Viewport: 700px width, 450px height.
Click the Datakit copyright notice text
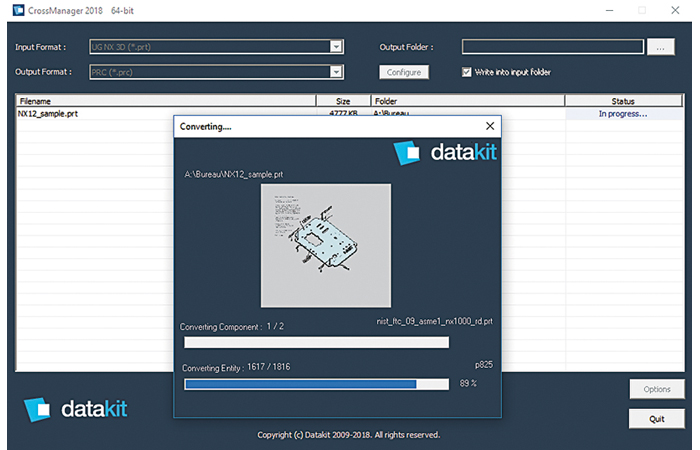(x=349, y=435)
